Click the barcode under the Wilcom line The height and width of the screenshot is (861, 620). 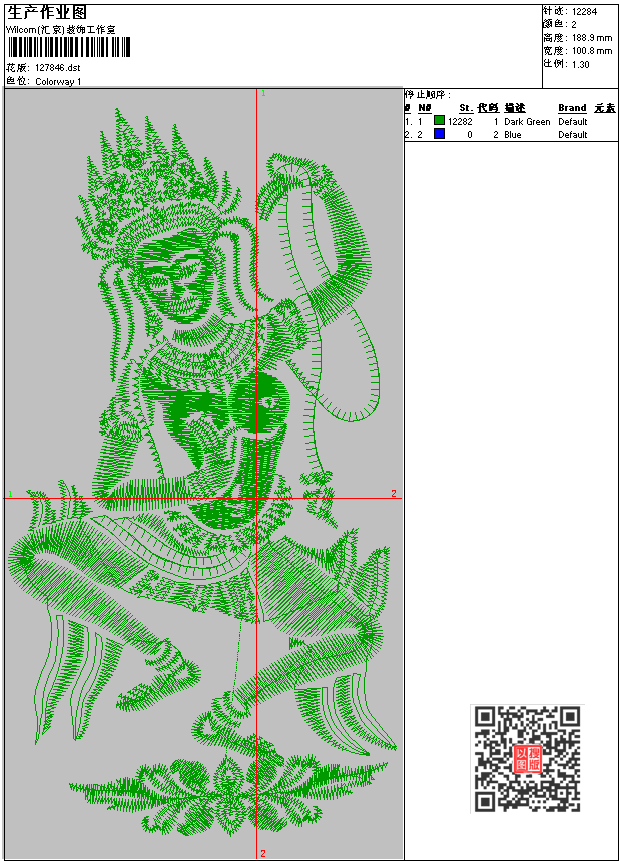tap(69, 47)
